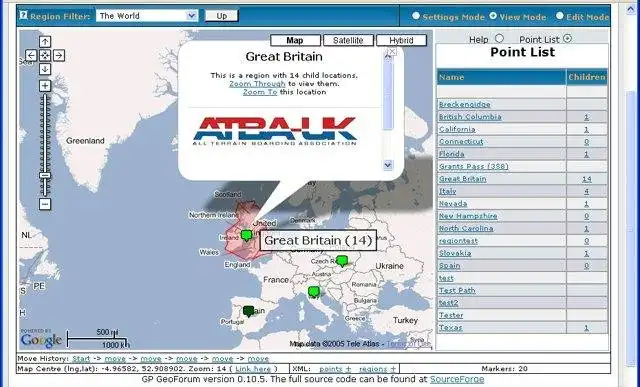Open Tester in the point list
This screenshot has height=387, width=640.
pos(451,315)
